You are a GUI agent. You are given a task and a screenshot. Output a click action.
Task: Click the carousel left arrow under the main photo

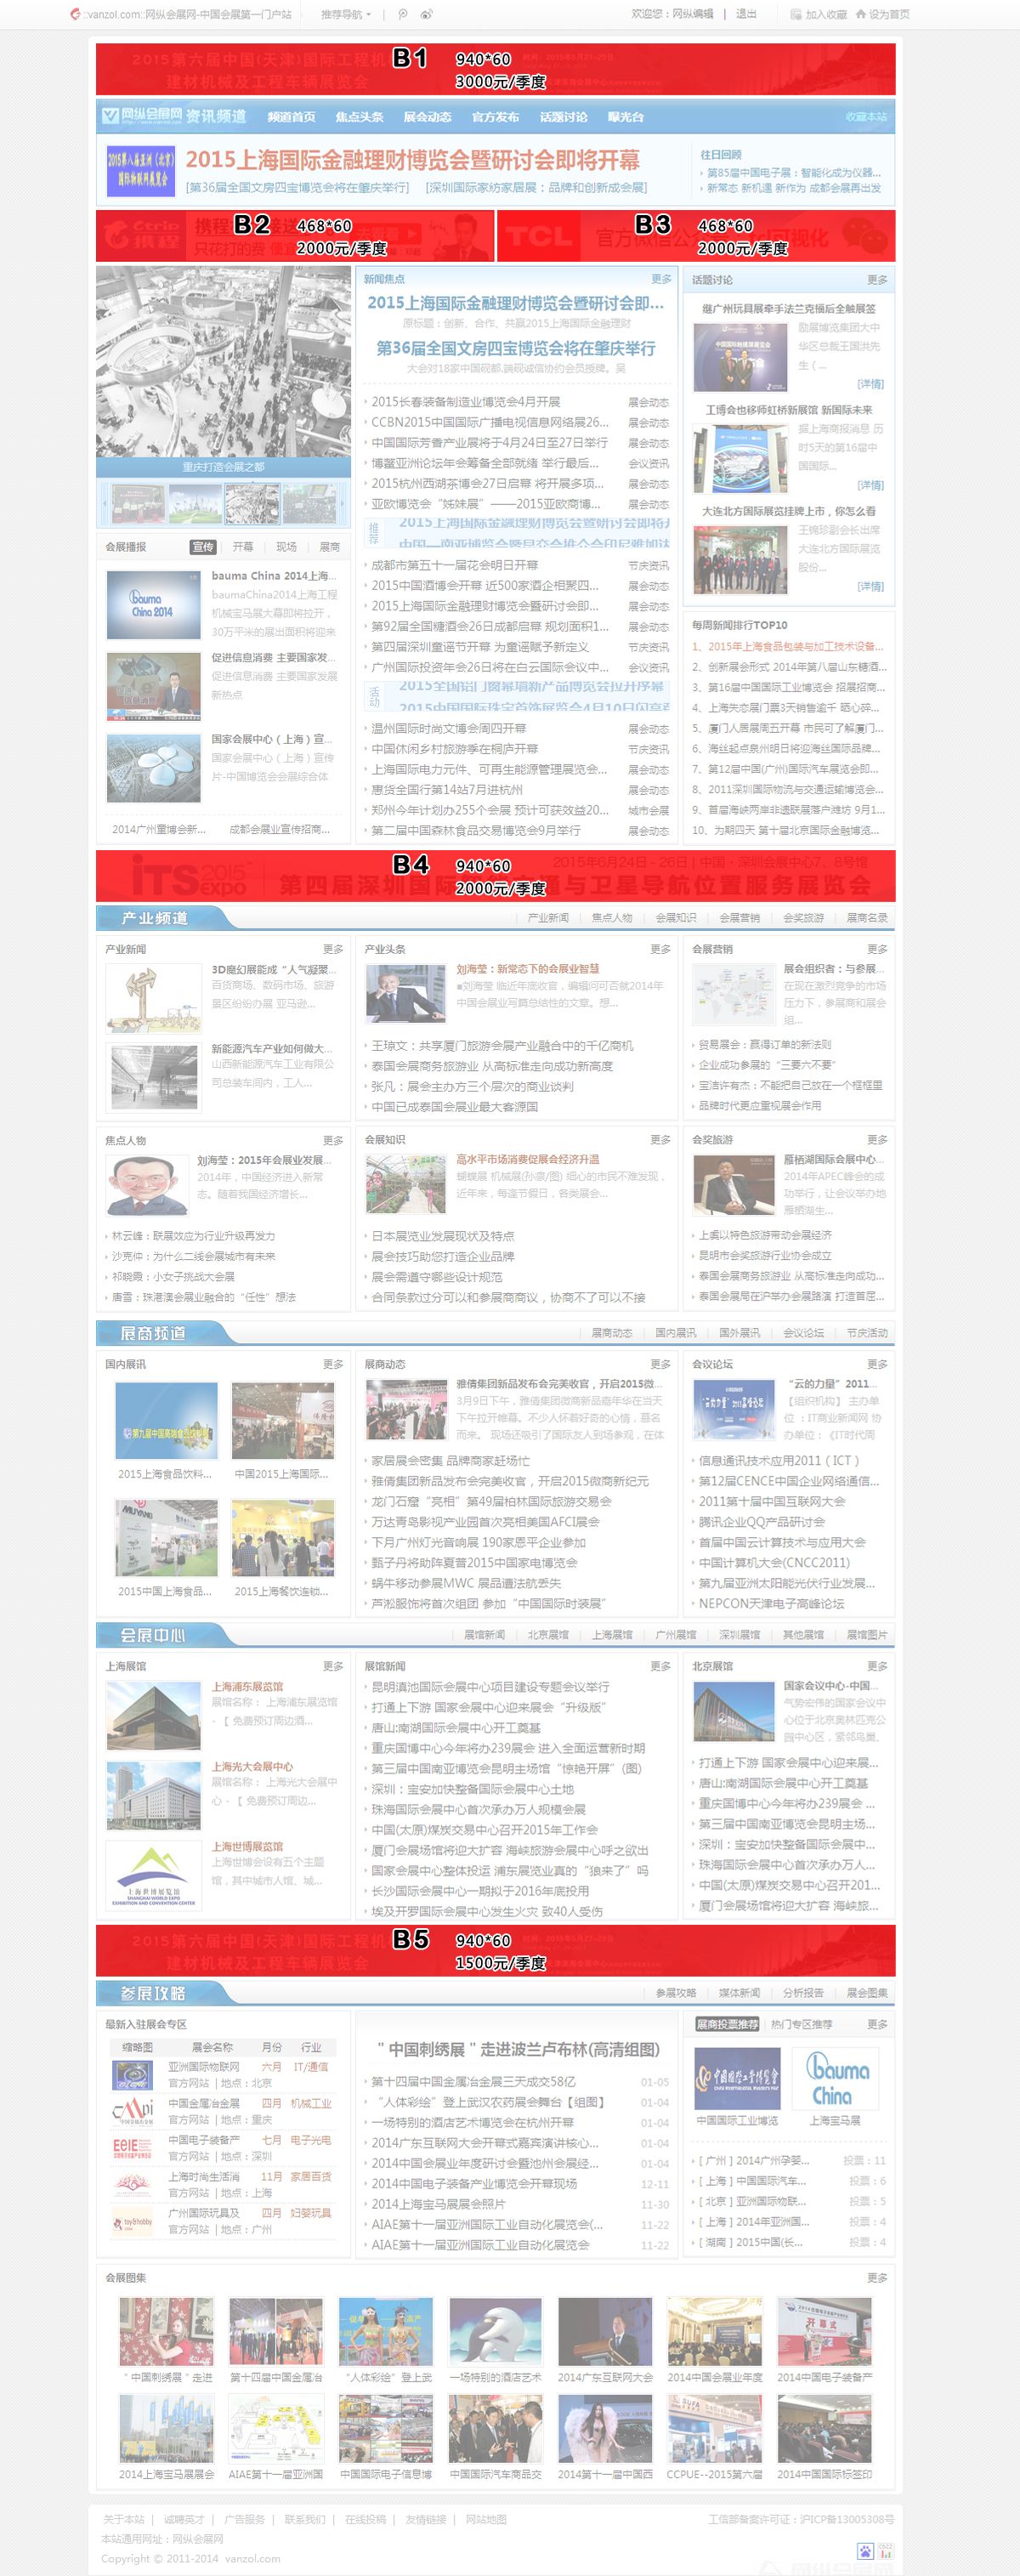click(105, 504)
